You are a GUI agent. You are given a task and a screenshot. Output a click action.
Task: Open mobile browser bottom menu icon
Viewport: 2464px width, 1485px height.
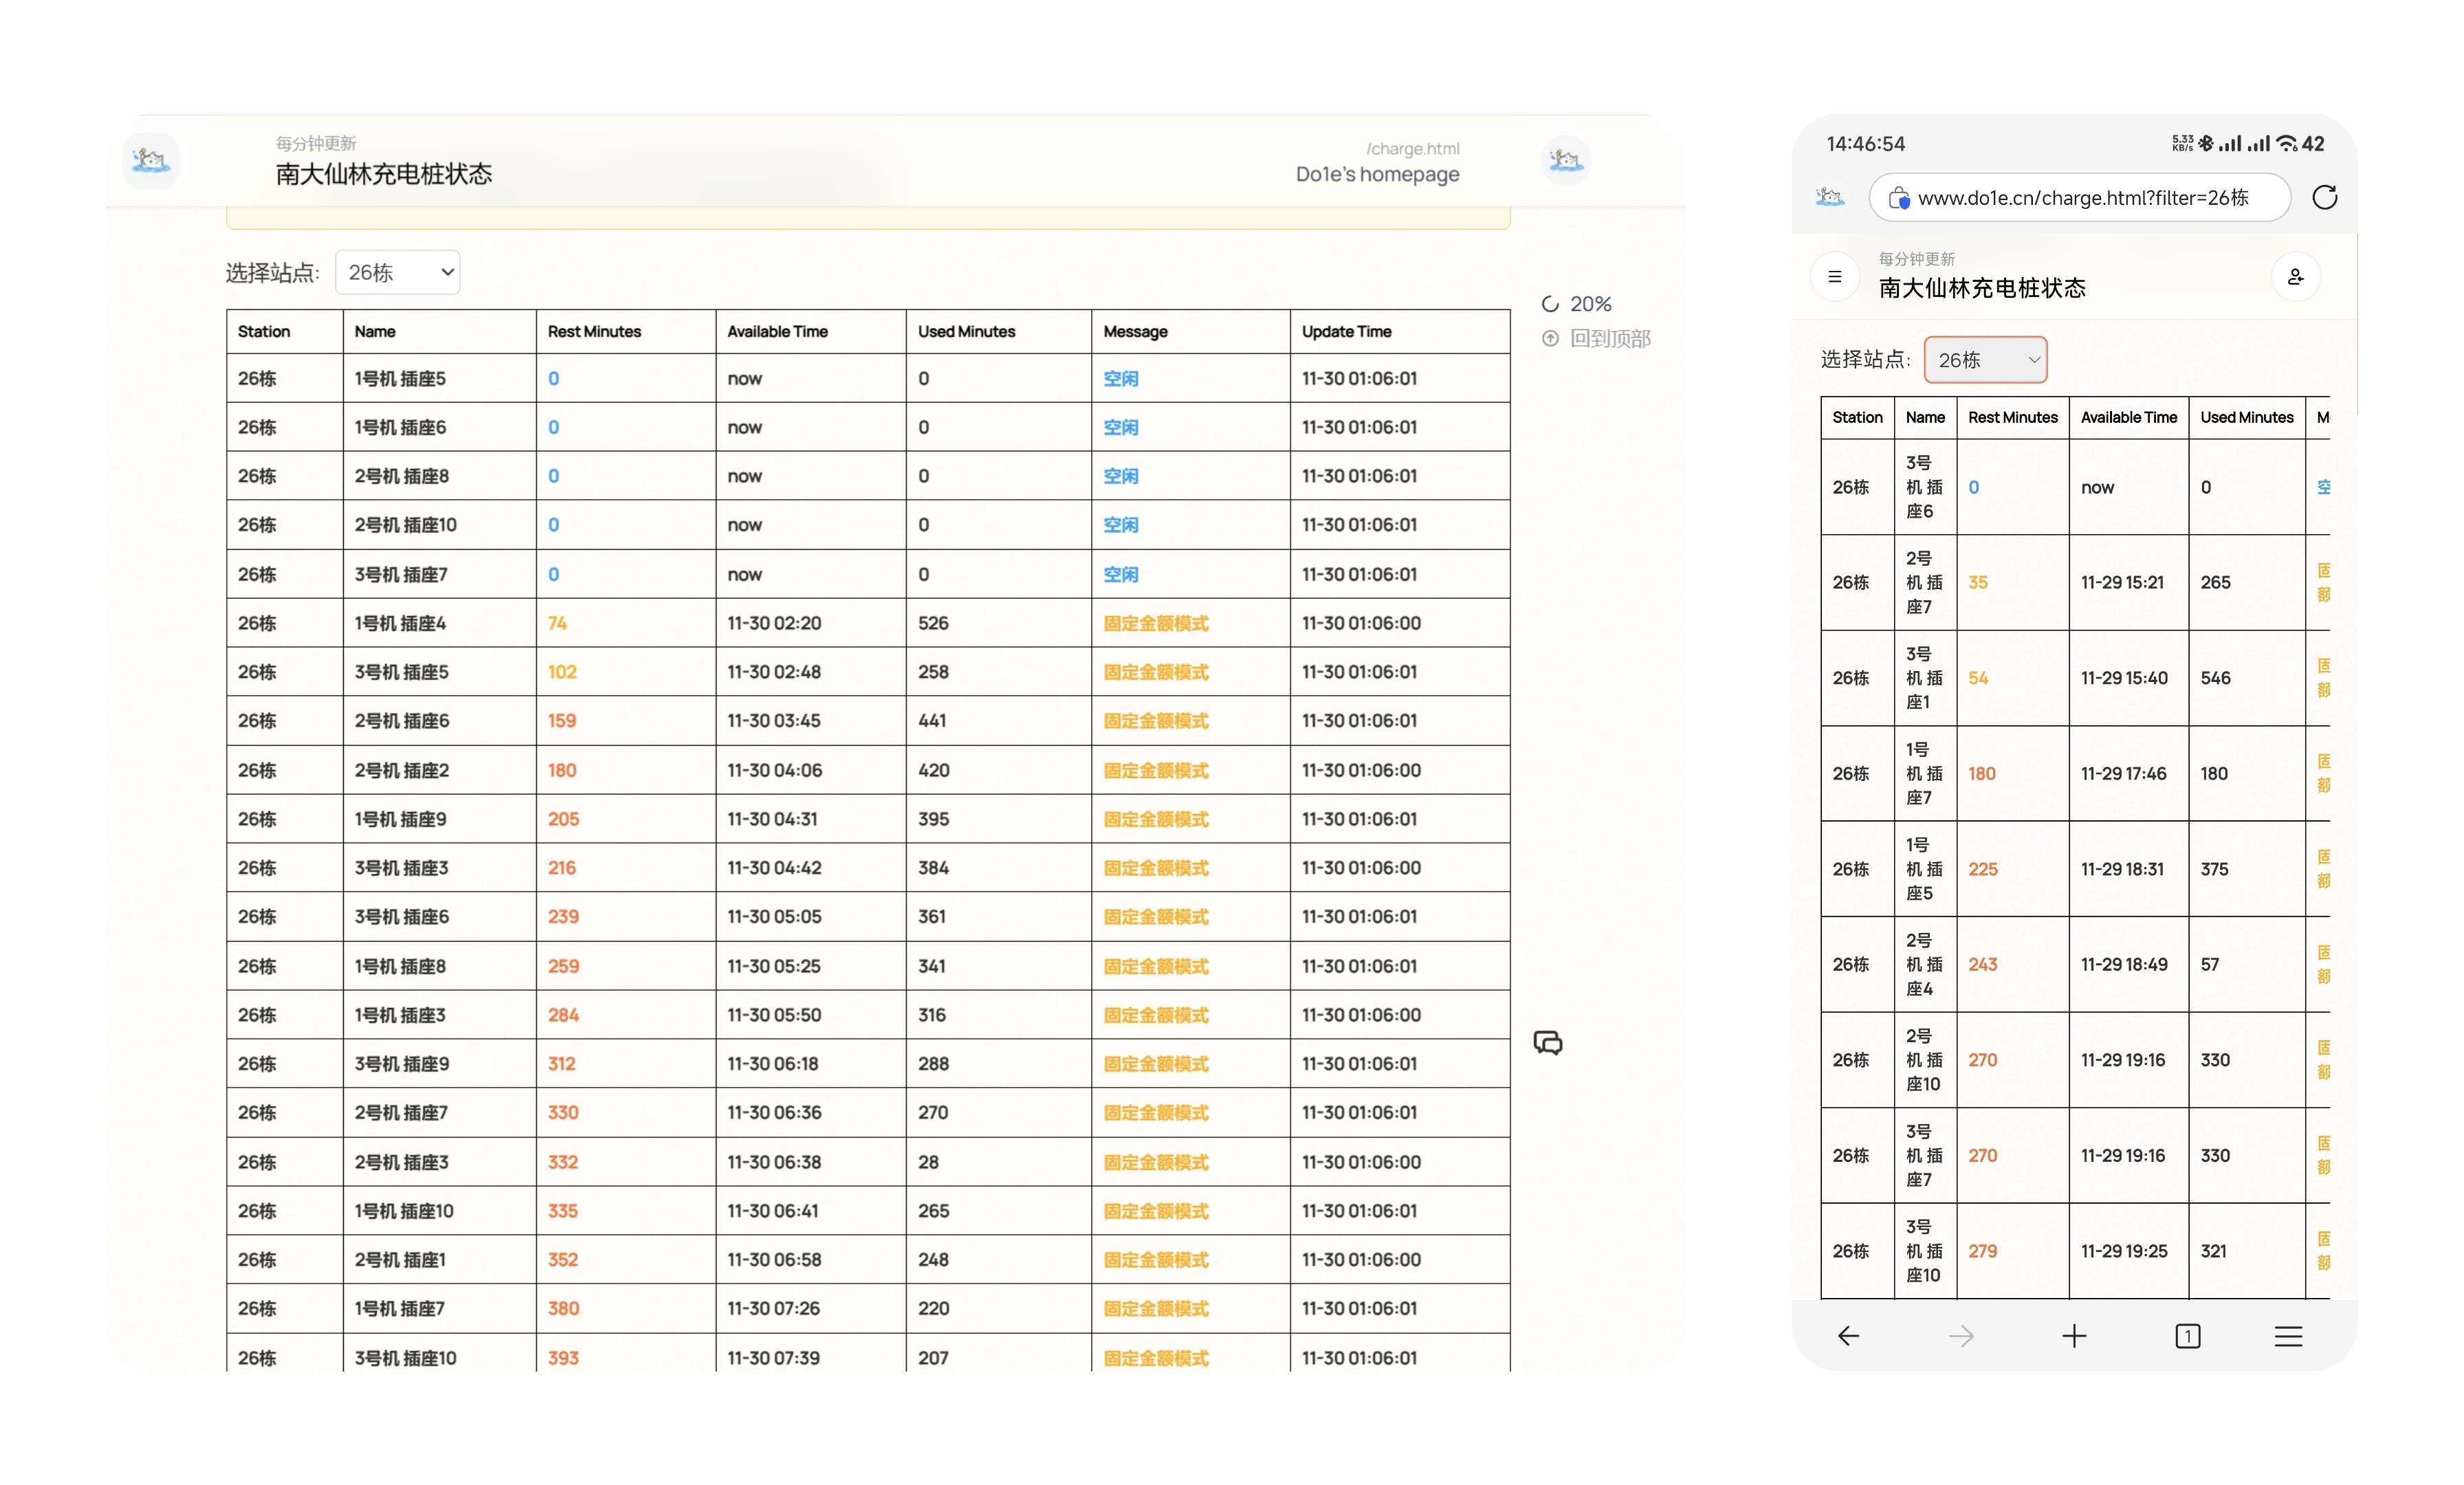pyautogui.click(x=2288, y=1336)
